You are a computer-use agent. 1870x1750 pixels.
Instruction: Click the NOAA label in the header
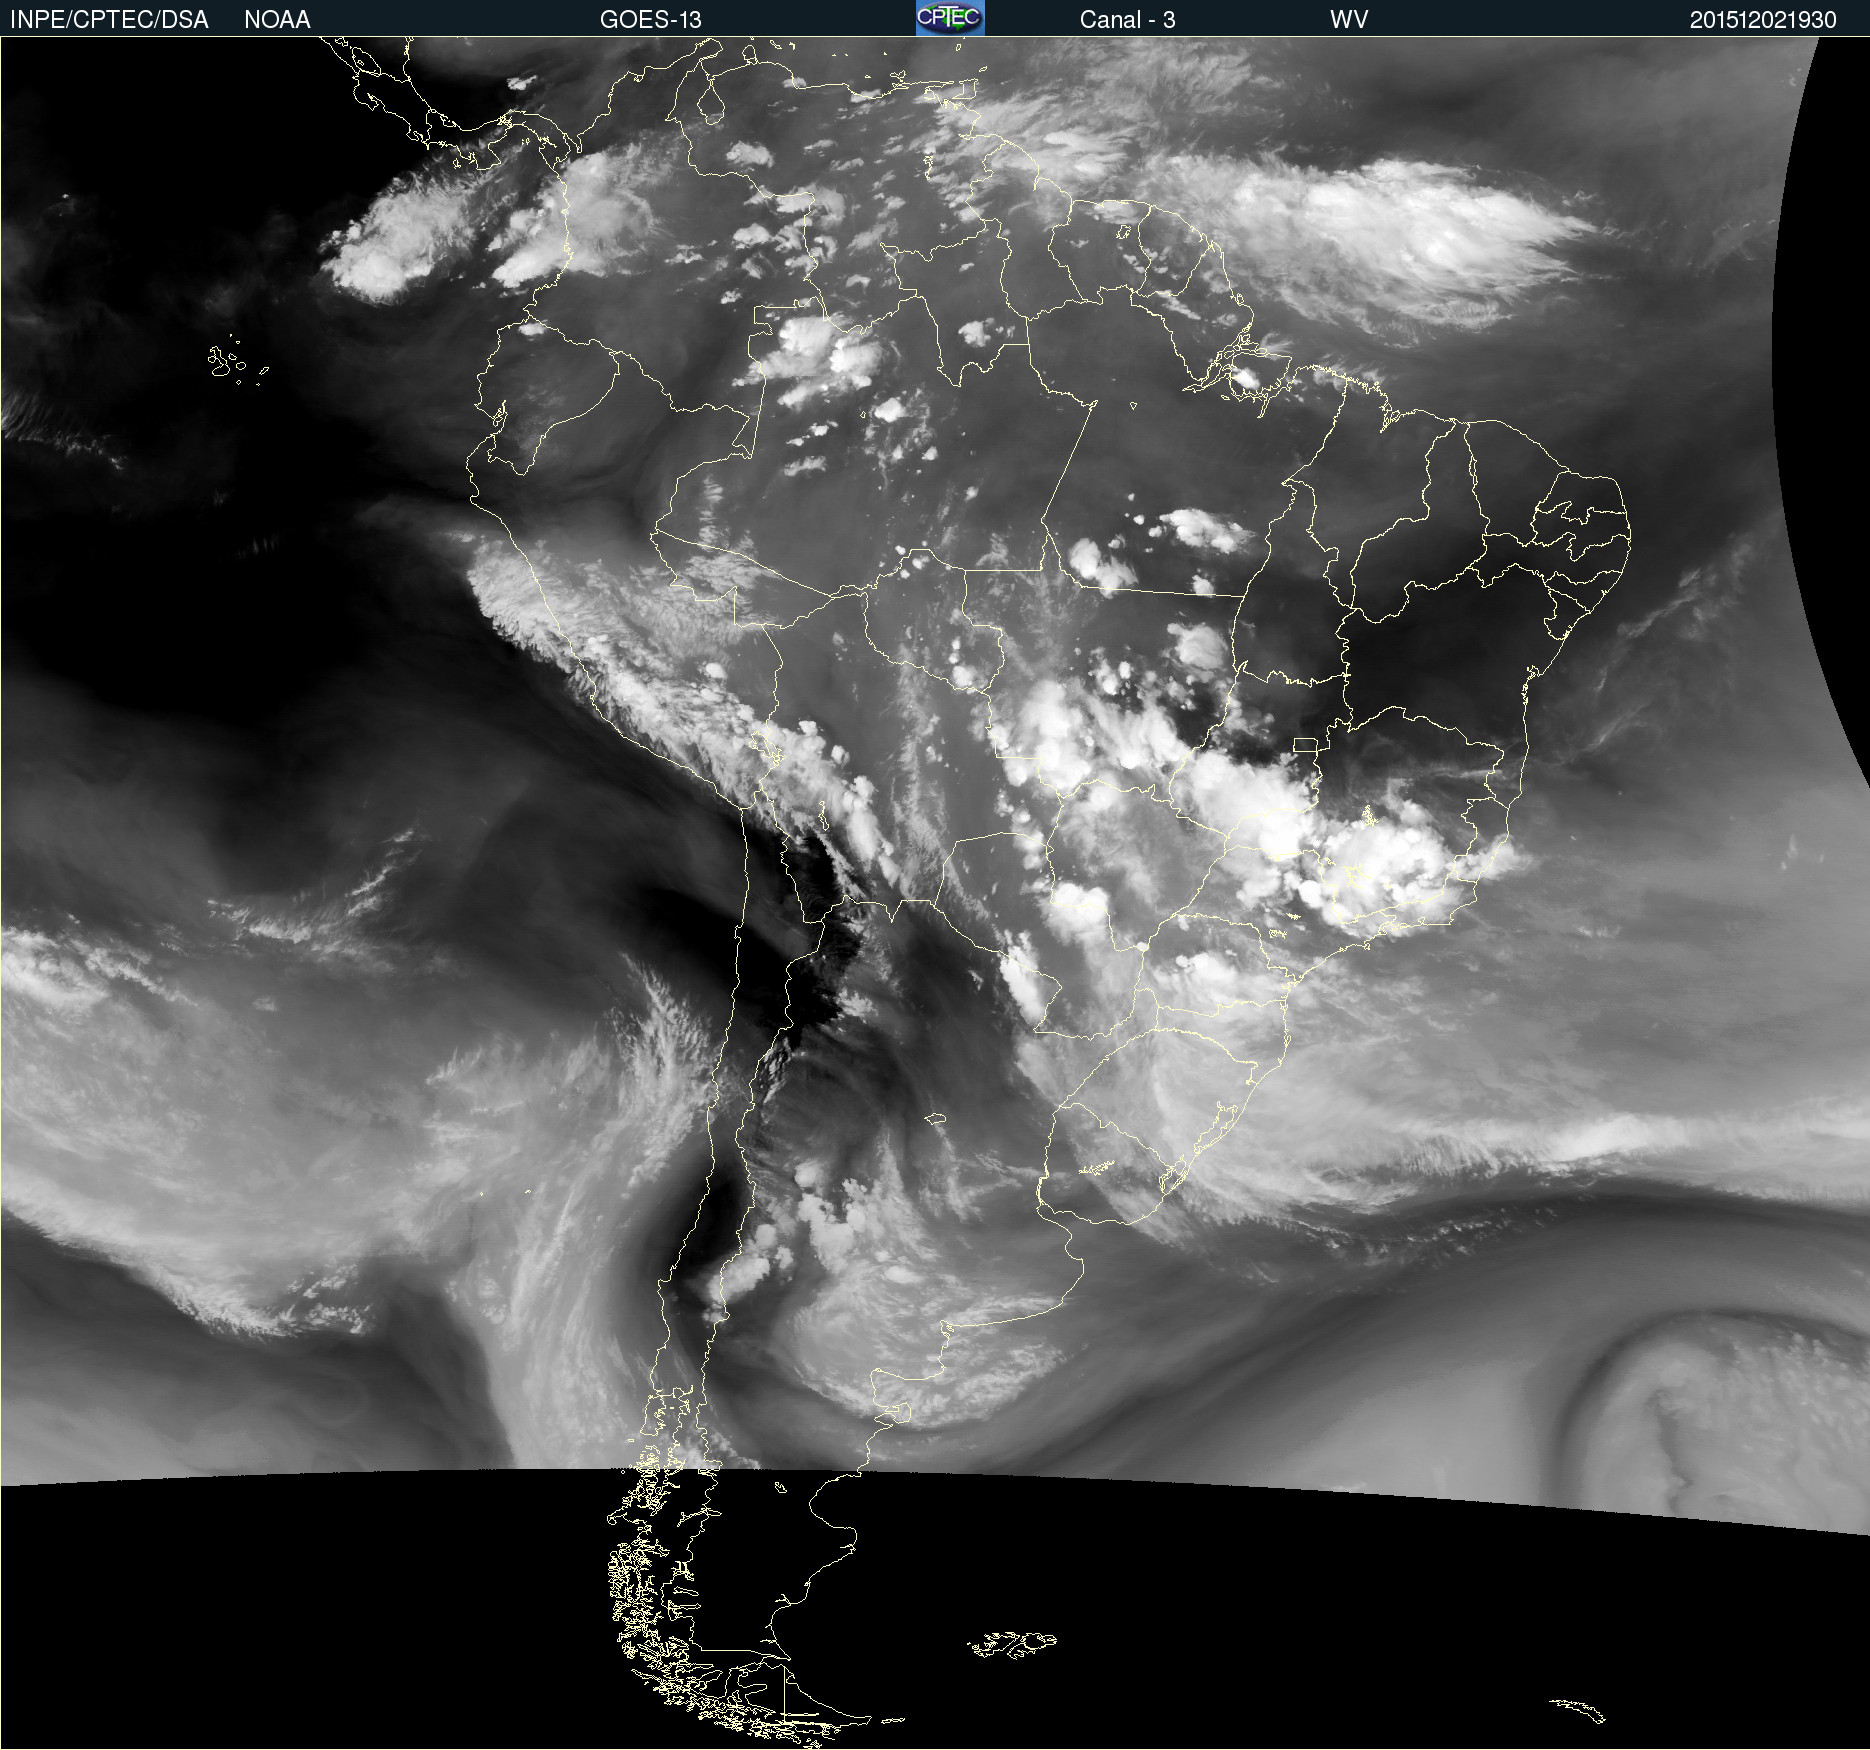277,20
